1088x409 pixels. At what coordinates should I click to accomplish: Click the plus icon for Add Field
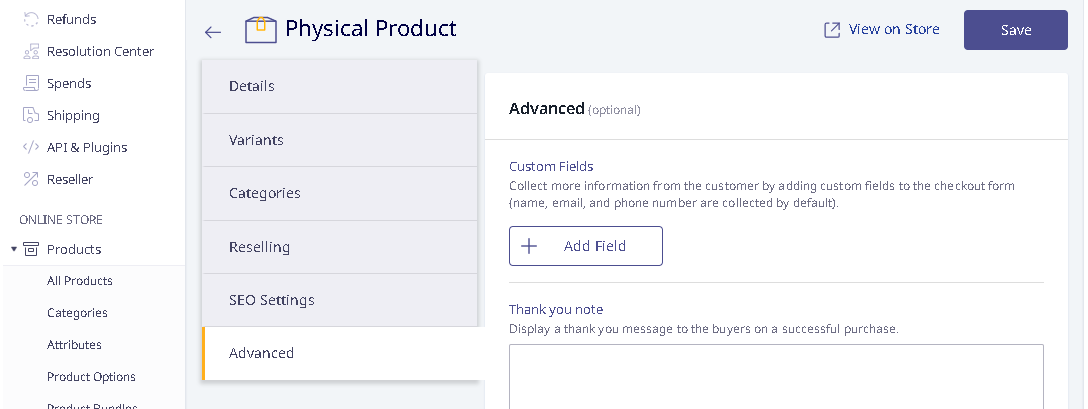529,246
